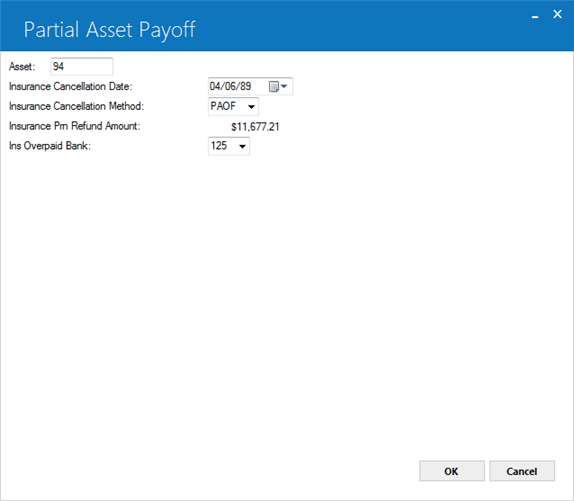574x501 pixels.
Task: Close the Partial Asset Payoff window
Action: pos(557,15)
